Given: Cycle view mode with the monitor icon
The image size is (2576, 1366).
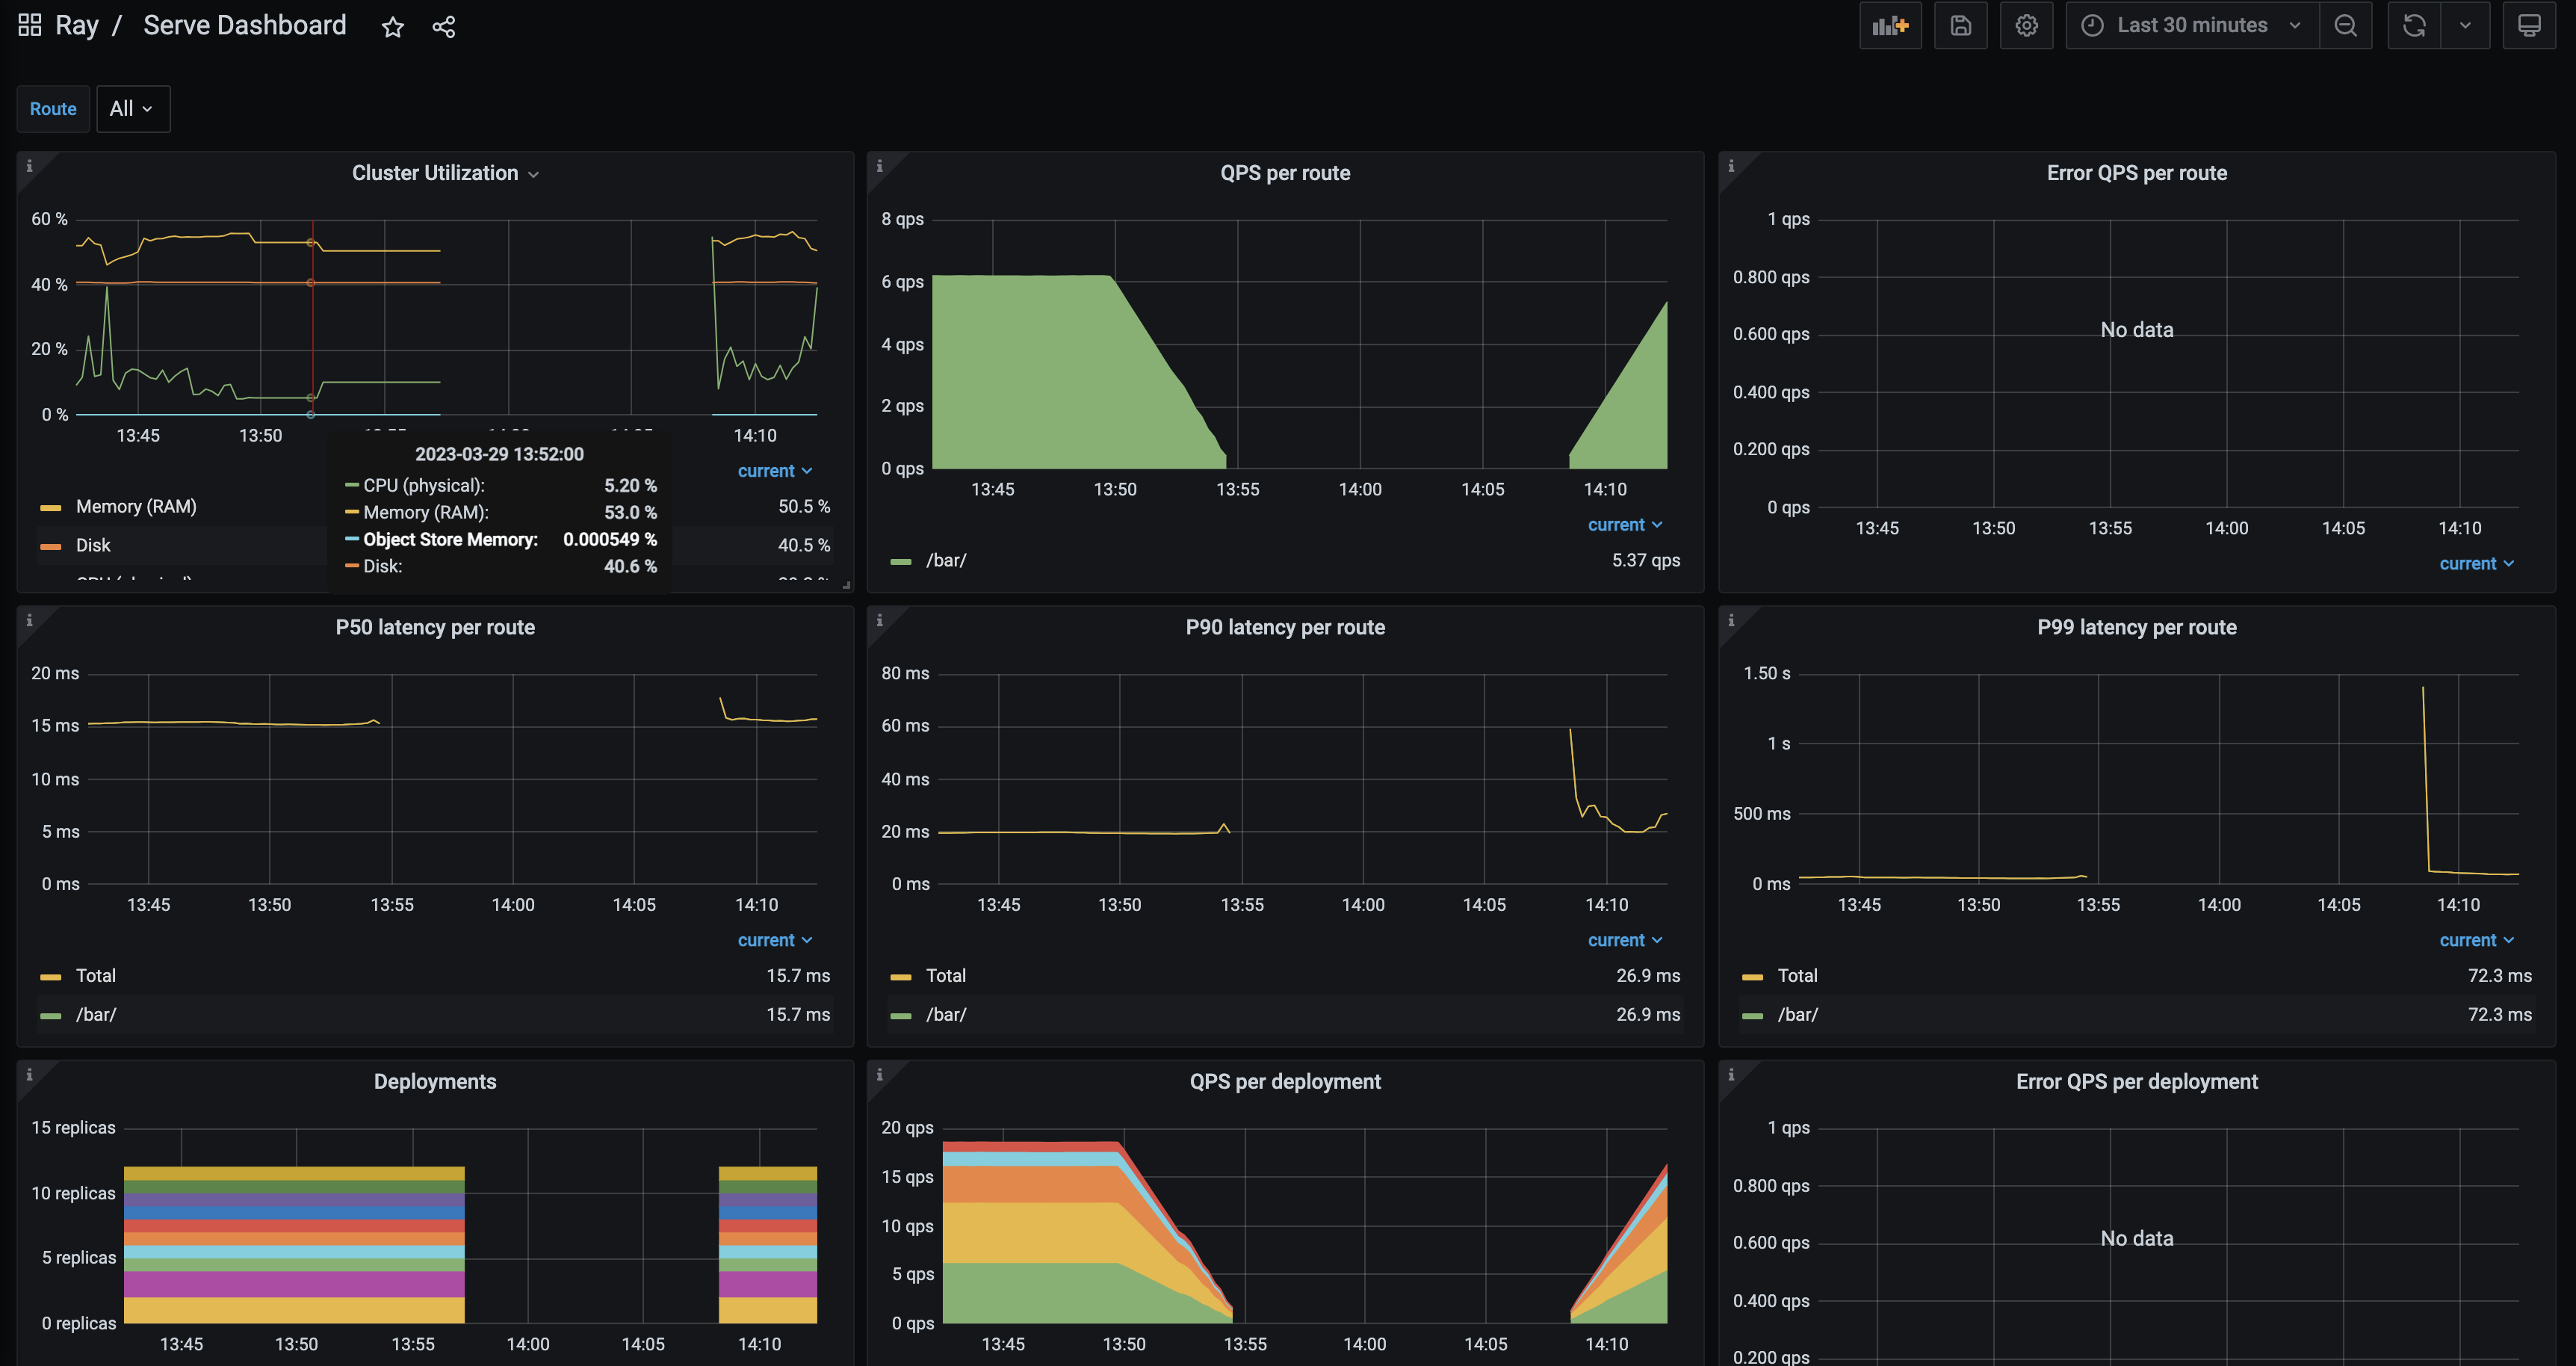Looking at the screenshot, I should click(x=2528, y=26).
